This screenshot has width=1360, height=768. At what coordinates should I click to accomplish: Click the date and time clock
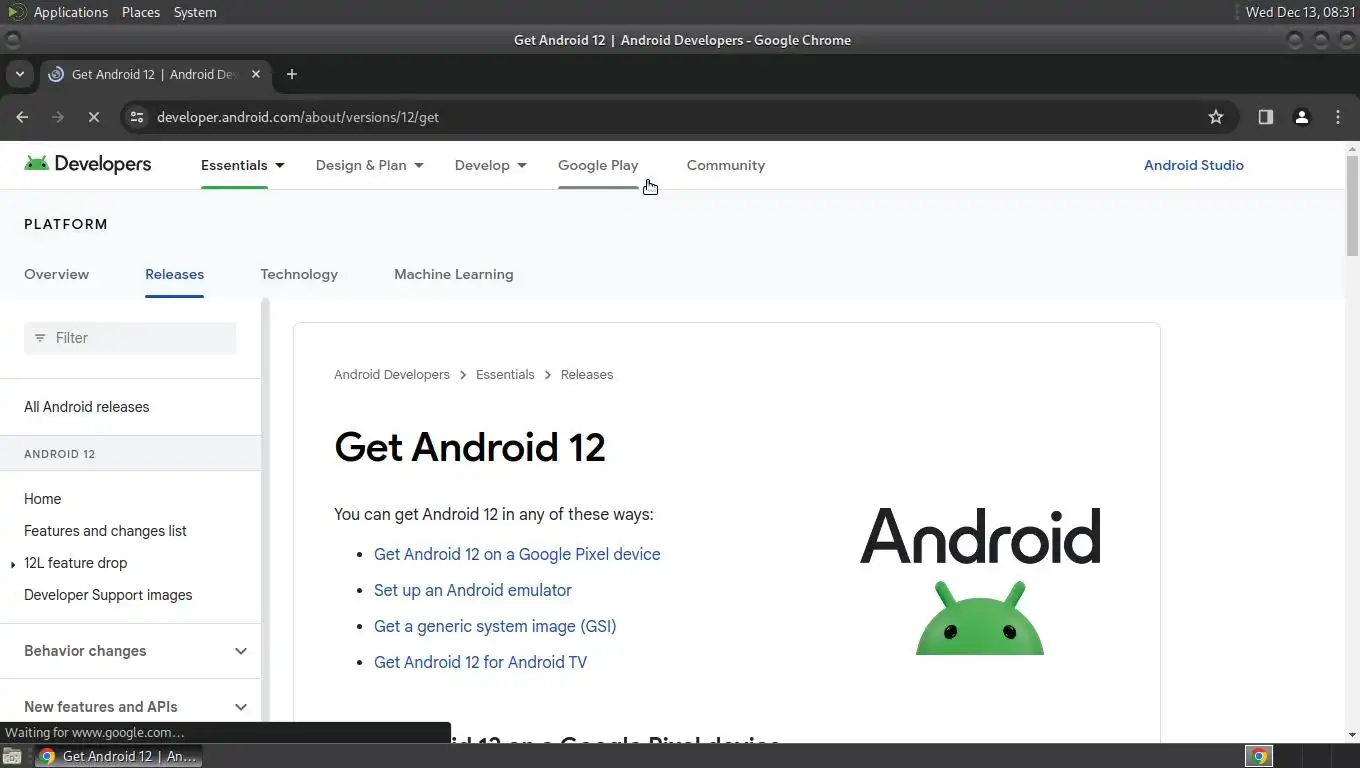[1300, 12]
